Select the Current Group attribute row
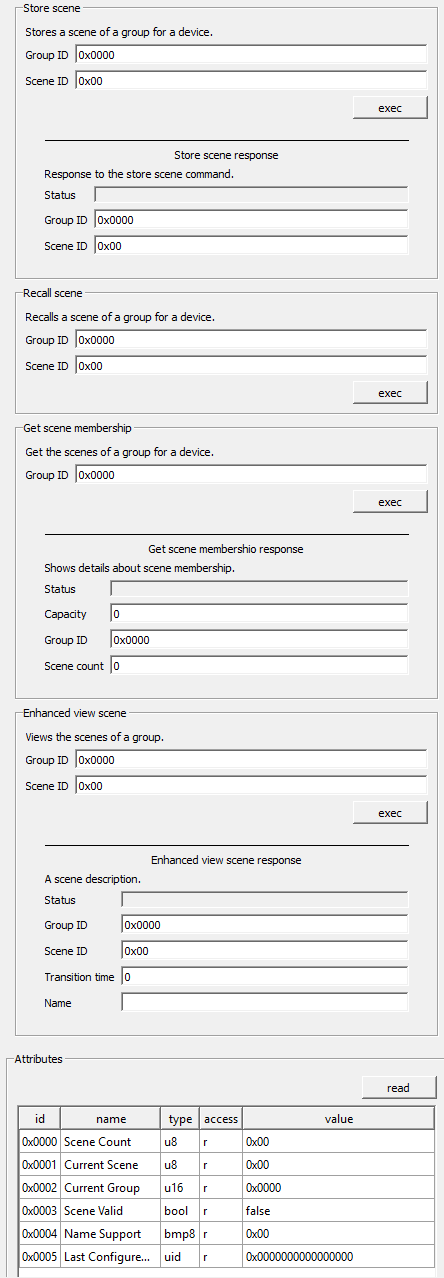The image size is (444, 1278). (226, 1188)
